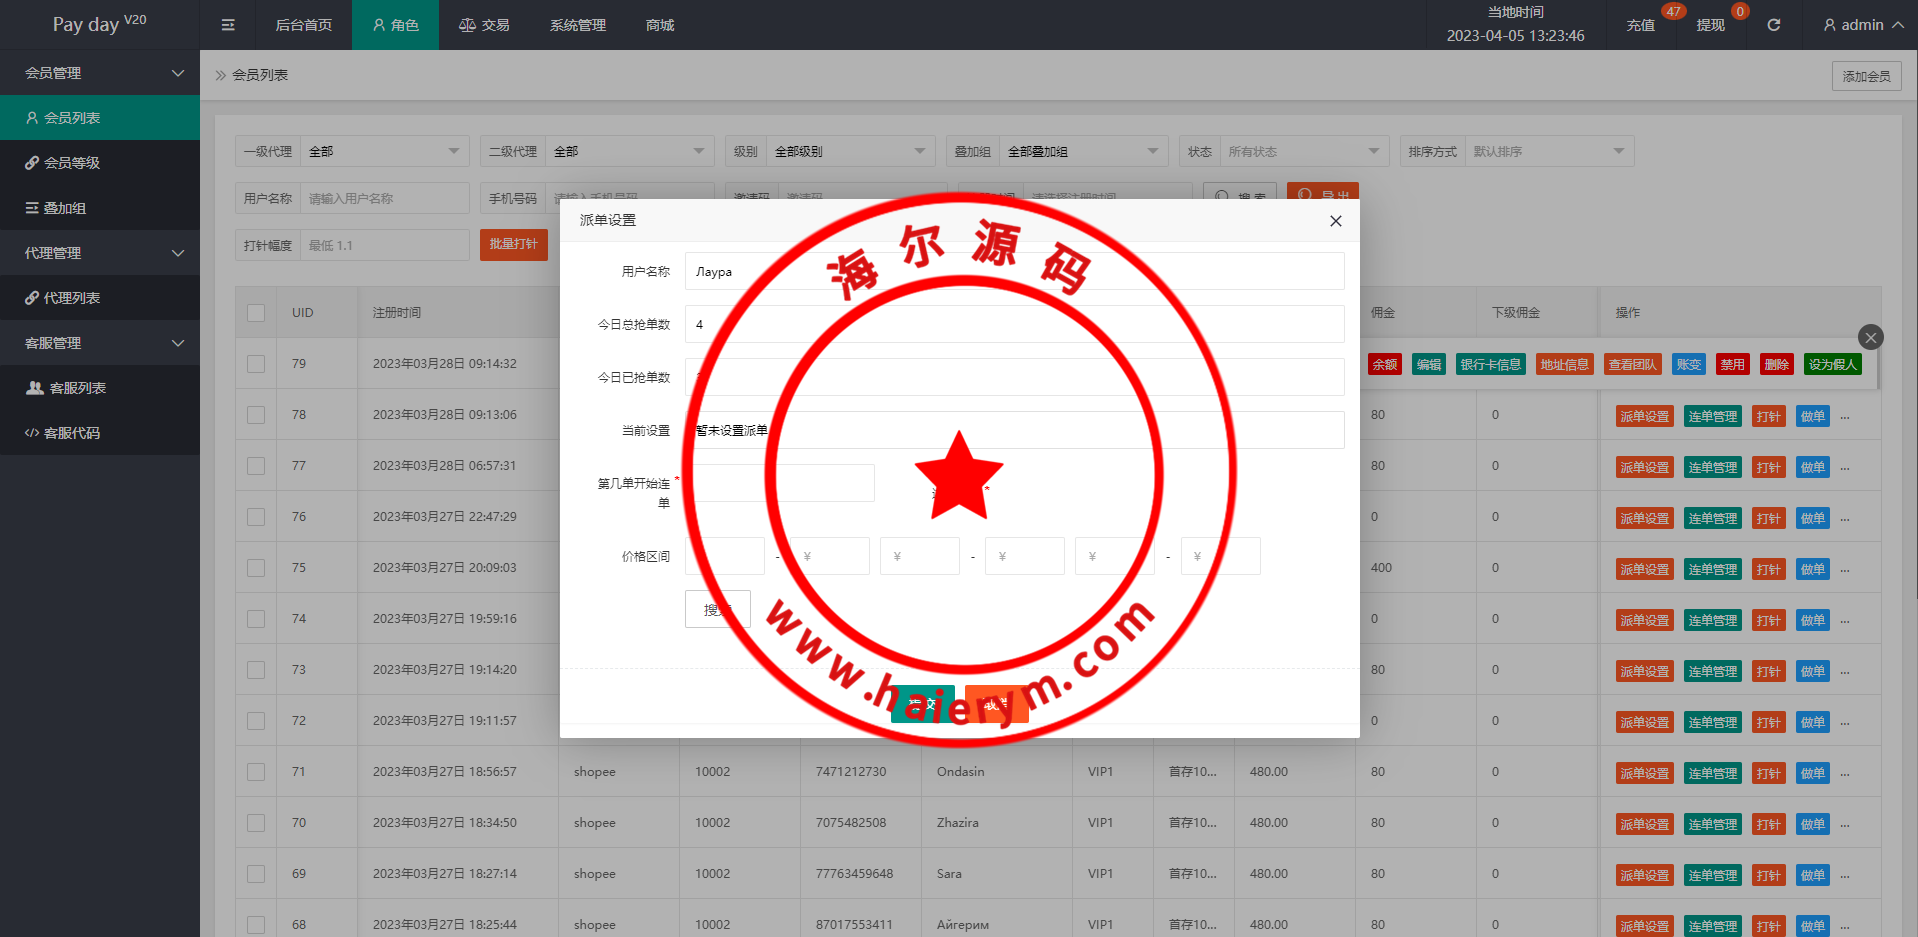Open the 一级代理 dropdown
Image resolution: width=1918 pixels, height=937 pixels.
pos(384,151)
